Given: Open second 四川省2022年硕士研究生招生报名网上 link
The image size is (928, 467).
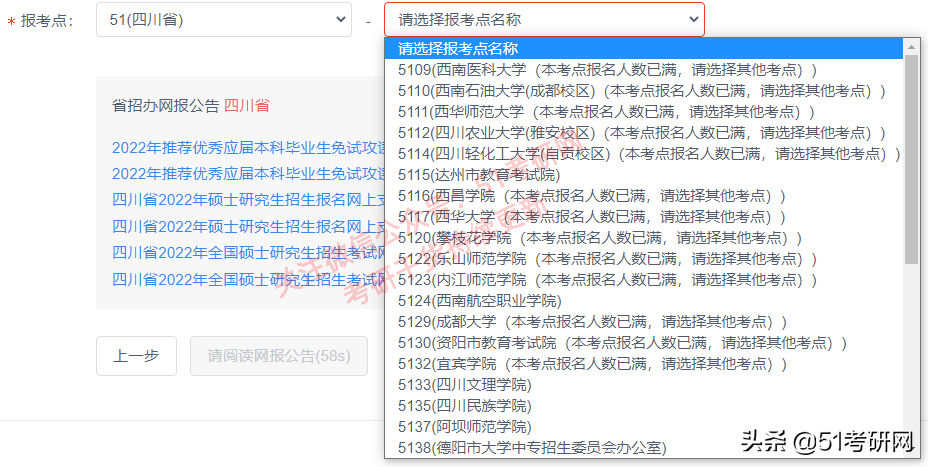Looking at the screenshot, I should (x=248, y=226).
